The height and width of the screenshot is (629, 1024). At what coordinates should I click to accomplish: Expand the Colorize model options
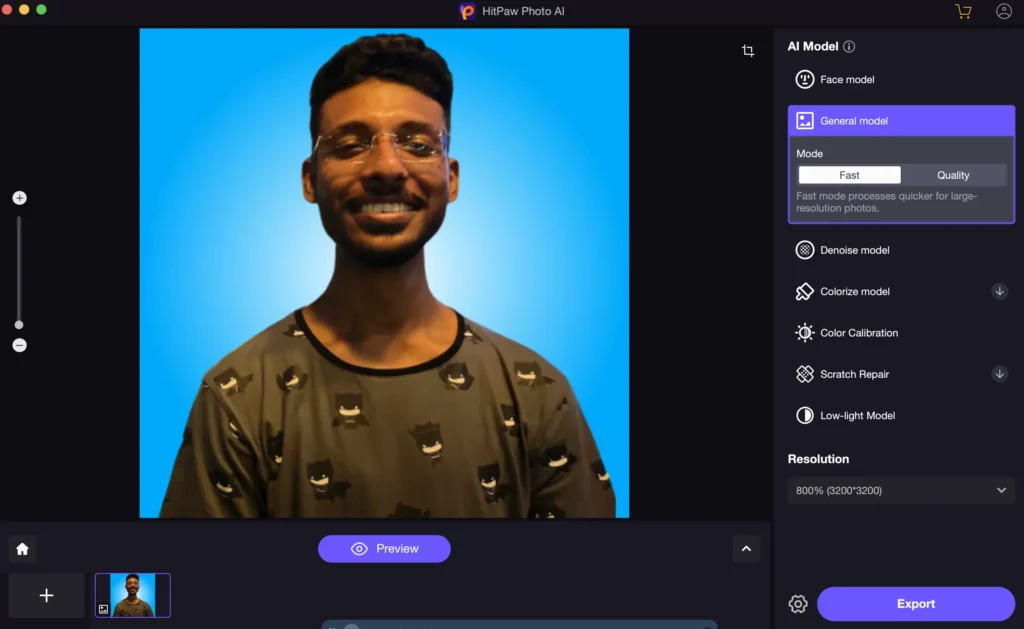(1000, 291)
